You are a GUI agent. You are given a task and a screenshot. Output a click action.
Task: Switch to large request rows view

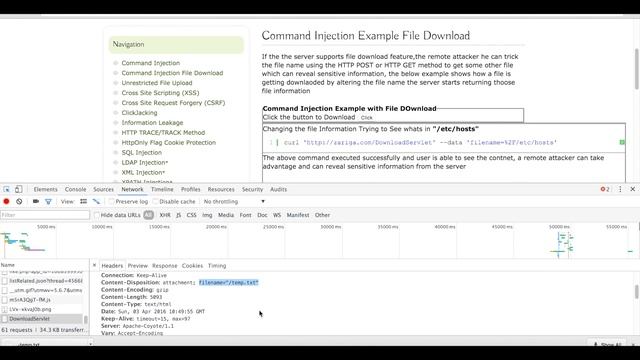pos(84,202)
